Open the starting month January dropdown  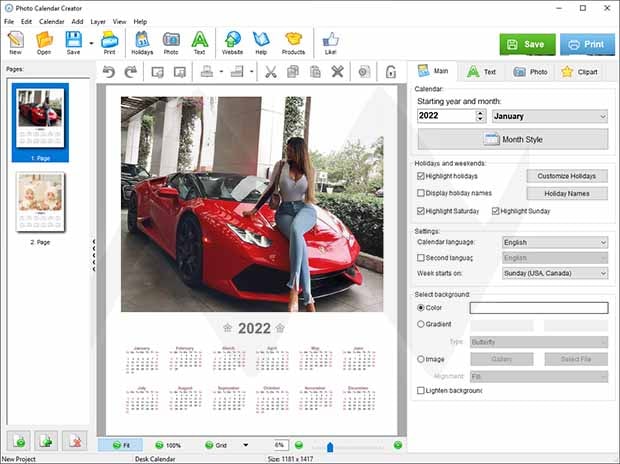tap(550, 116)
